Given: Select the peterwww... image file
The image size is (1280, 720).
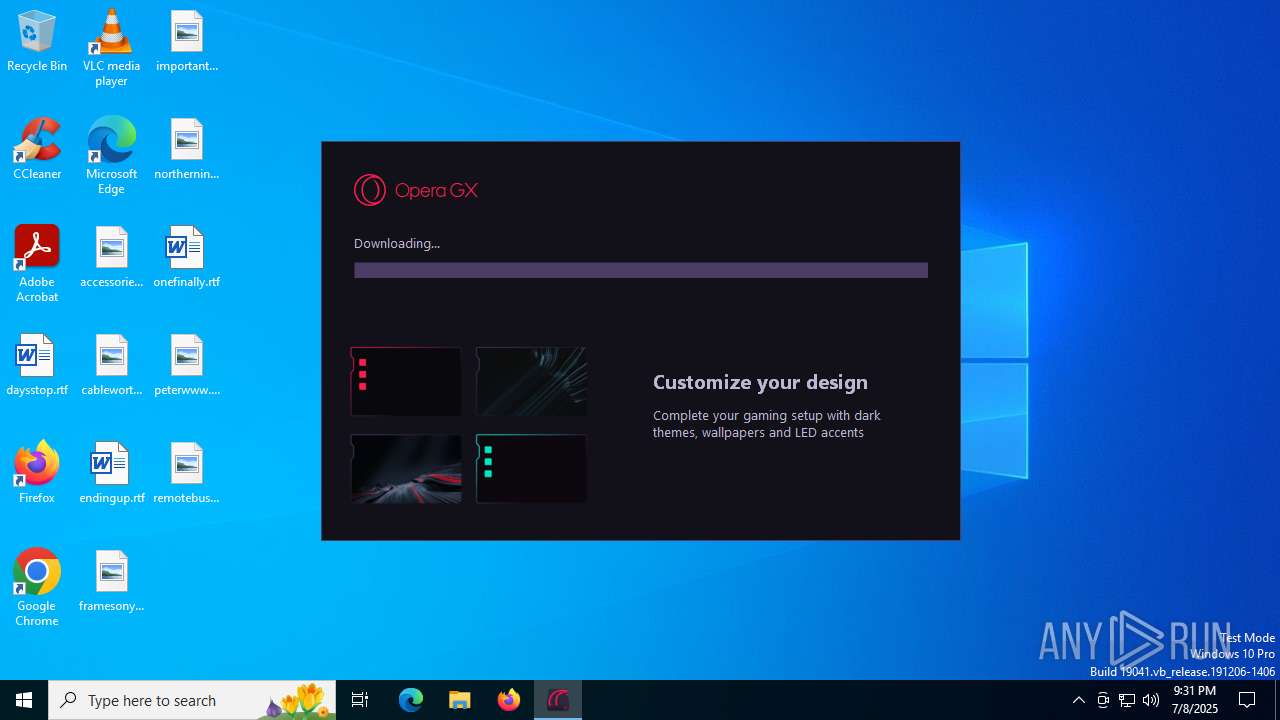Looking at the screenshot, I should click(x=187, y=365).
